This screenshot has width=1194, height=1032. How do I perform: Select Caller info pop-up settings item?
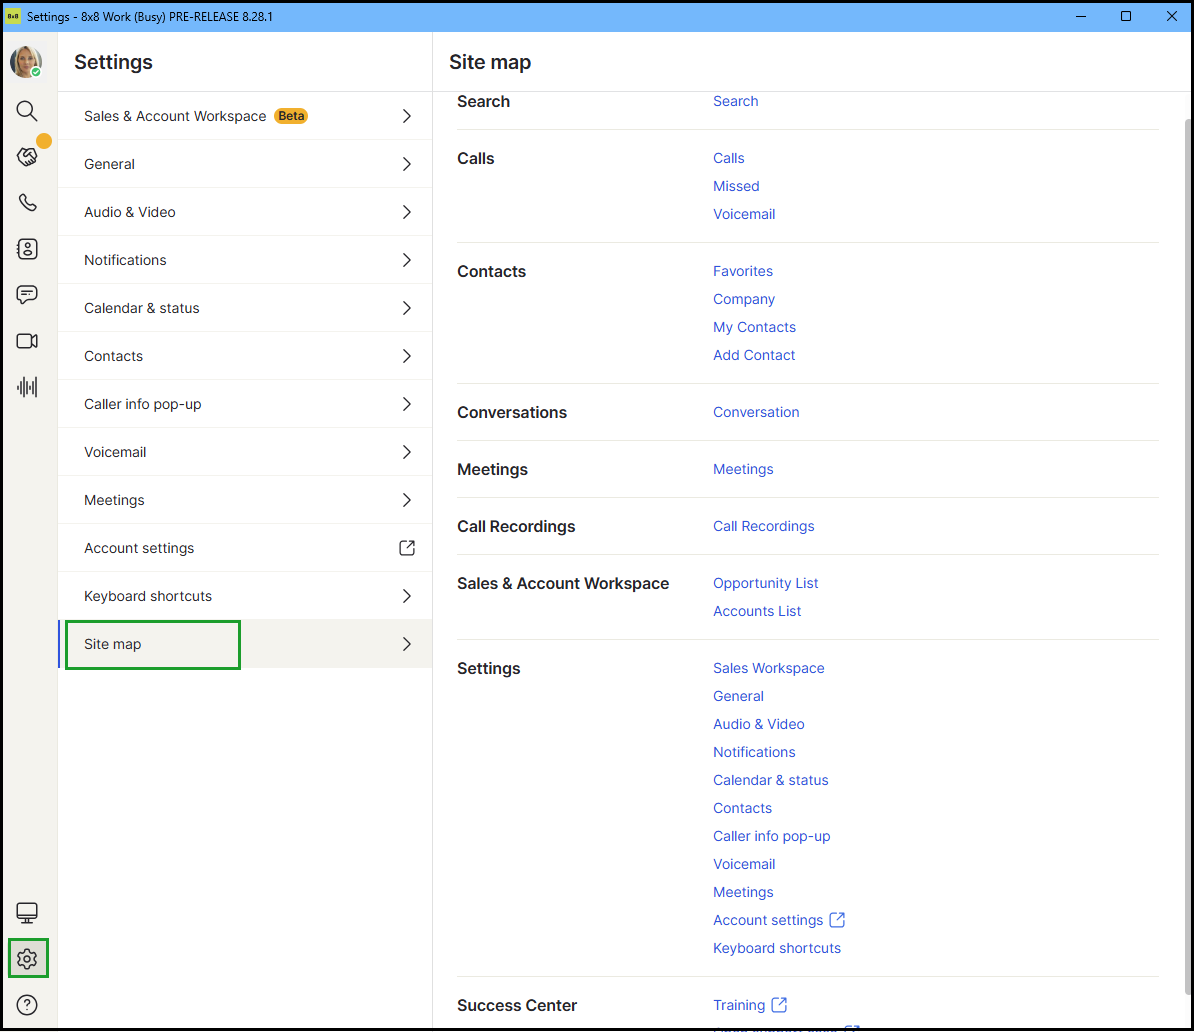(x=142, y=404)
